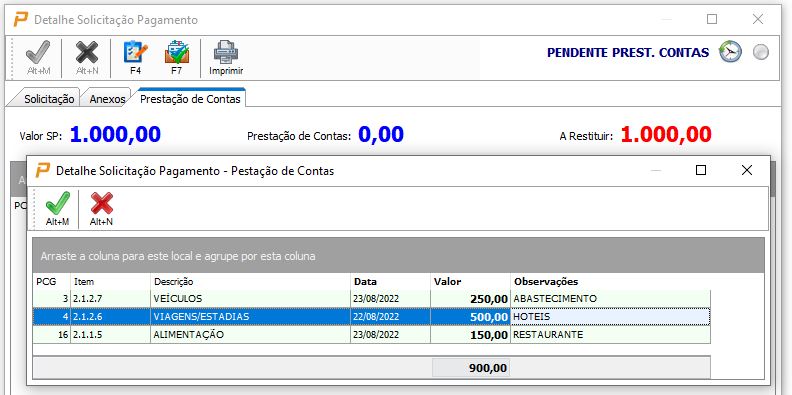Click the grey Alt+M checkmark in main toolbar
The width and height of the screenshot is (792, 395).
click(x=38, y=58)
